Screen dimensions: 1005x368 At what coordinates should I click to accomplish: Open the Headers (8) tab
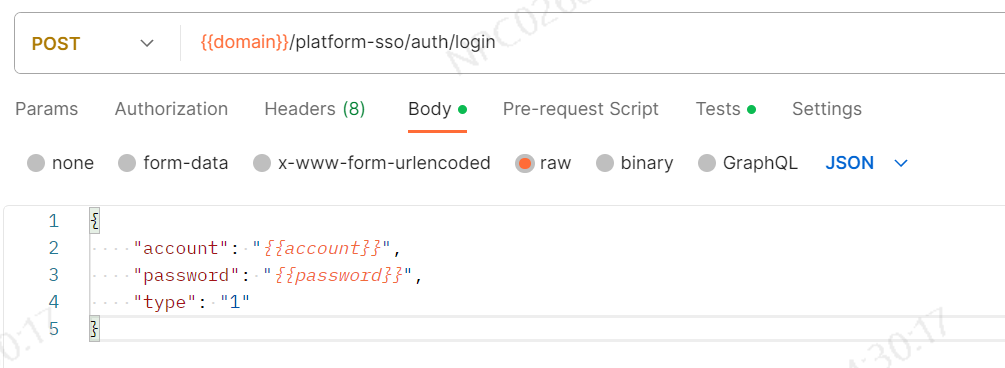(315, 109)
